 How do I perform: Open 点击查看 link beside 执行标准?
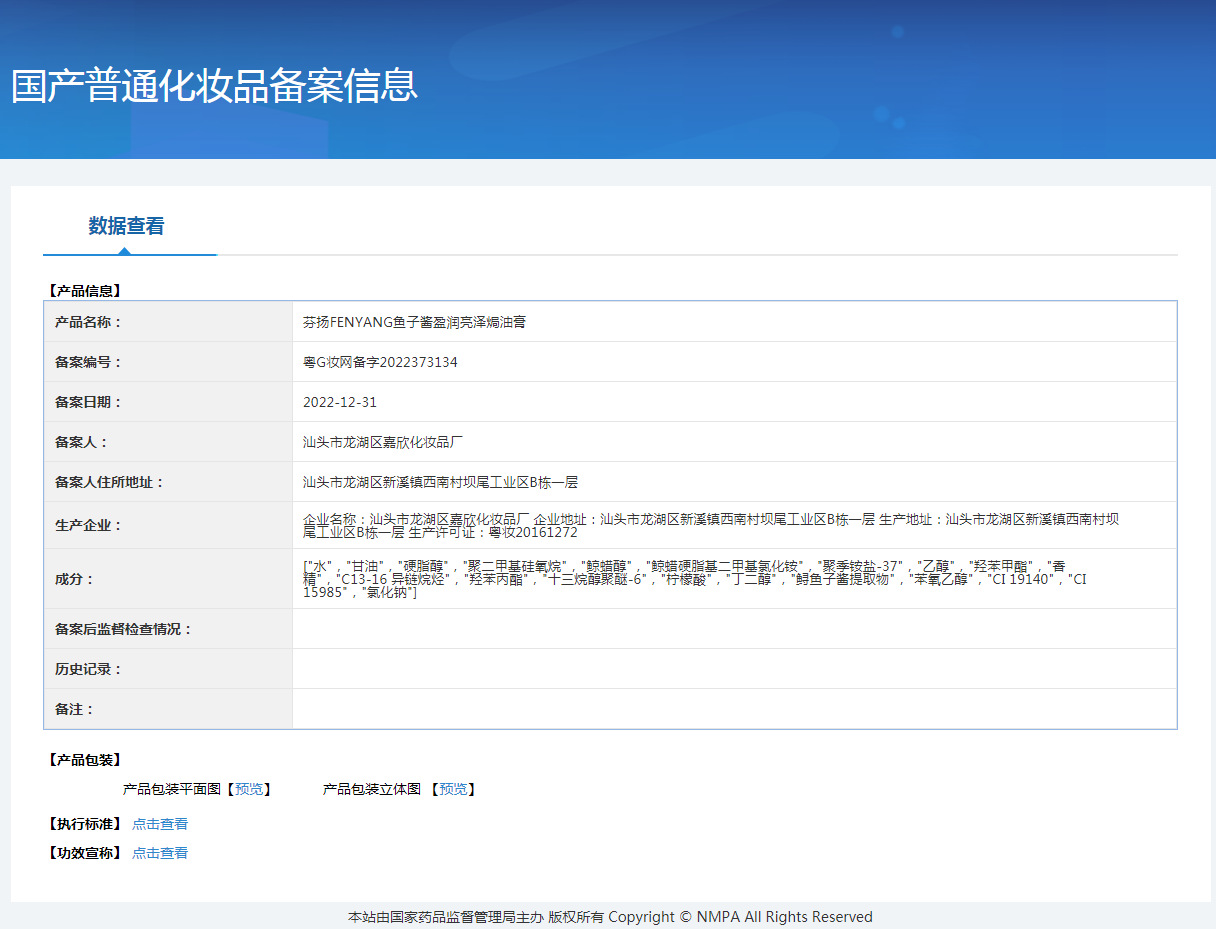pyautogui.click(x=160, y=824)
